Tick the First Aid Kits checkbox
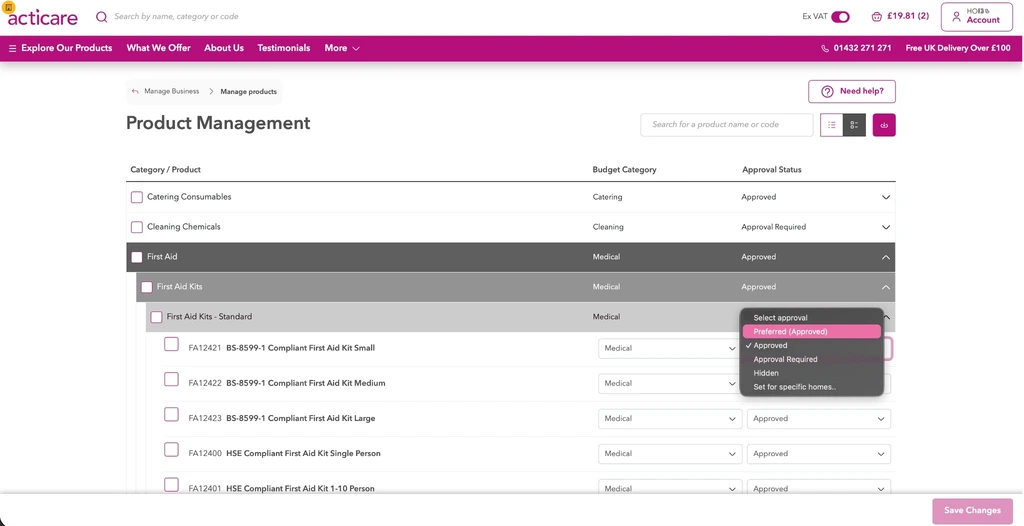The height and width of the screenshot is (526, 1024). [146, 288]
